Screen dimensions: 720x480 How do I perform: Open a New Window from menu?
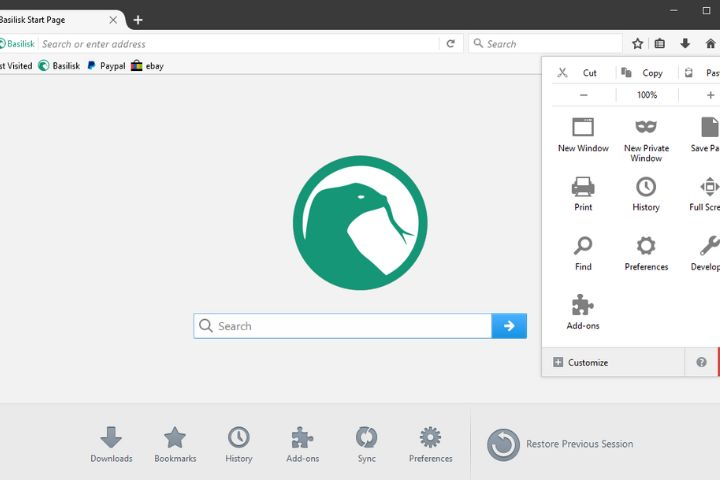pos(583,135)
